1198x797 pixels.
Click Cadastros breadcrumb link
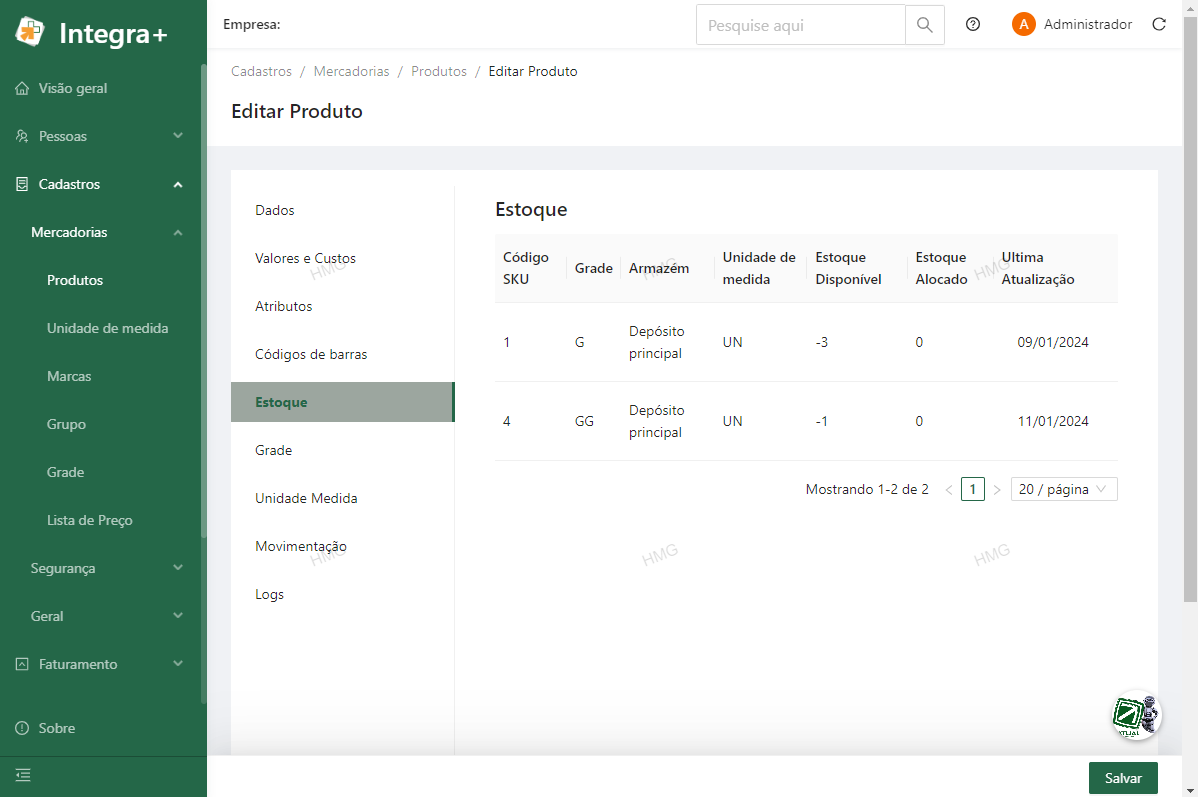click(261, 71)
